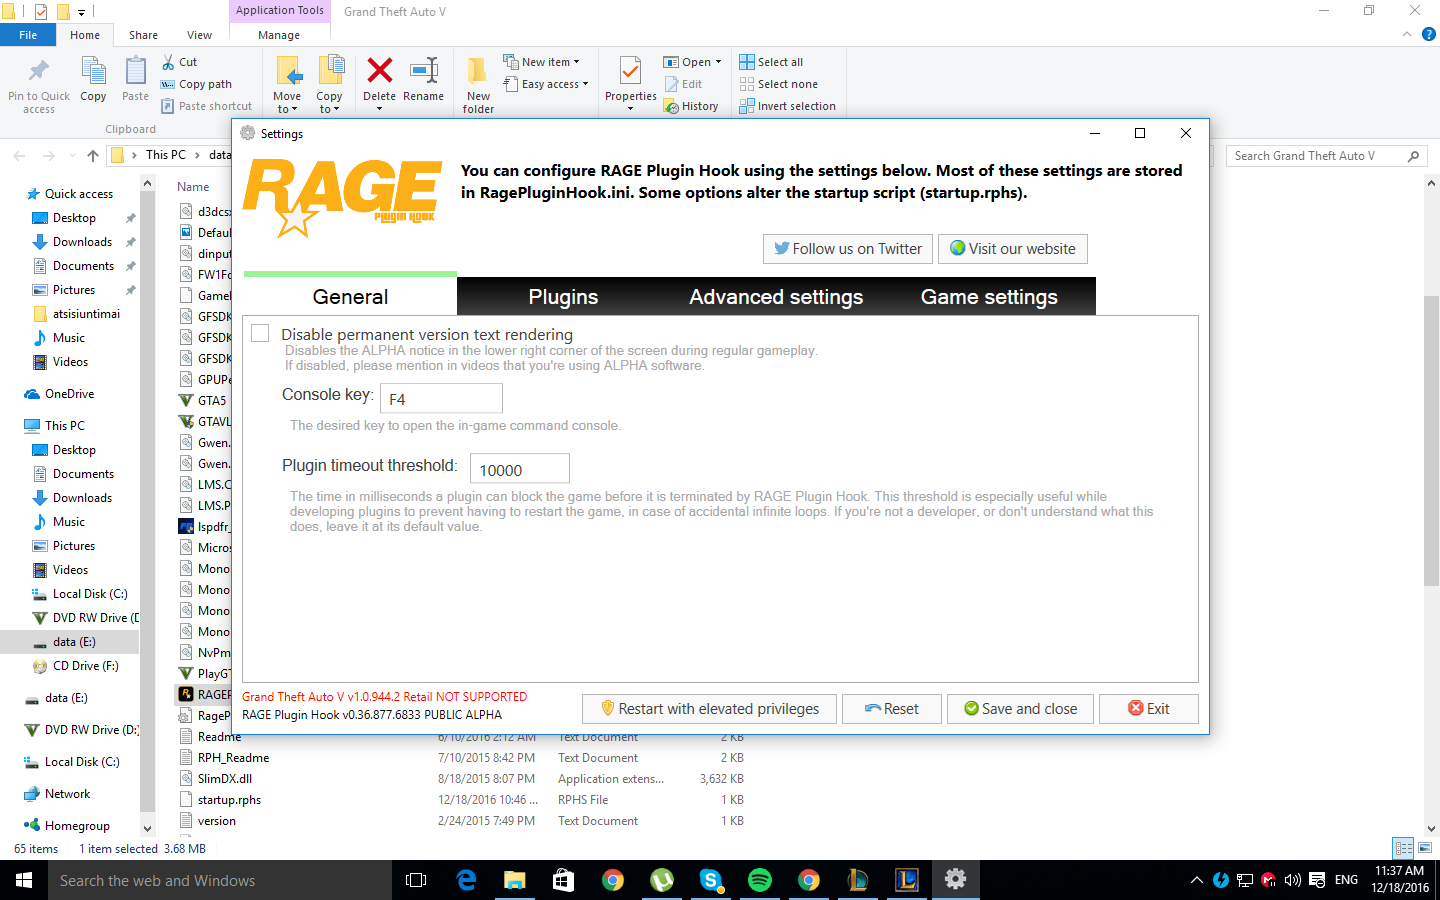Click Copy path in the ribbon

(196, 84)
